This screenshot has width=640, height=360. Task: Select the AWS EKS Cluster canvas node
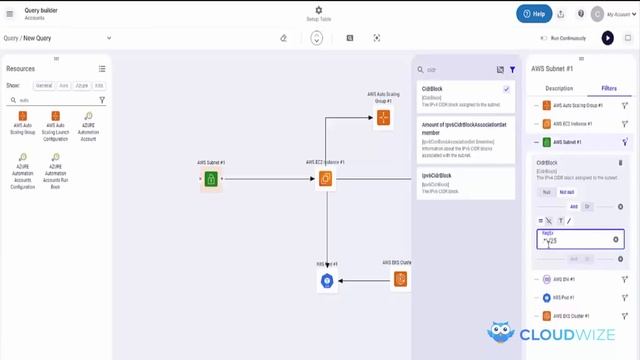coord(400,279)
